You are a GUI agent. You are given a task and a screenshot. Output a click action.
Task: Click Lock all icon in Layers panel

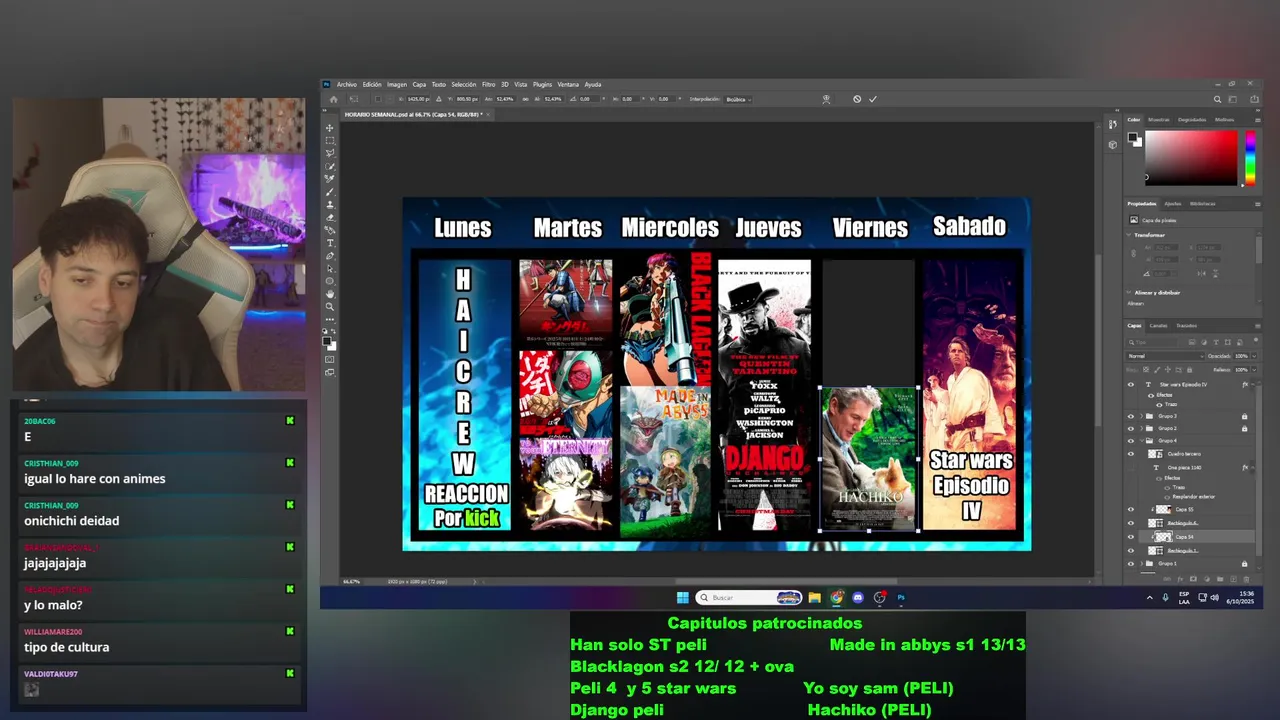tap(1189, 369)
